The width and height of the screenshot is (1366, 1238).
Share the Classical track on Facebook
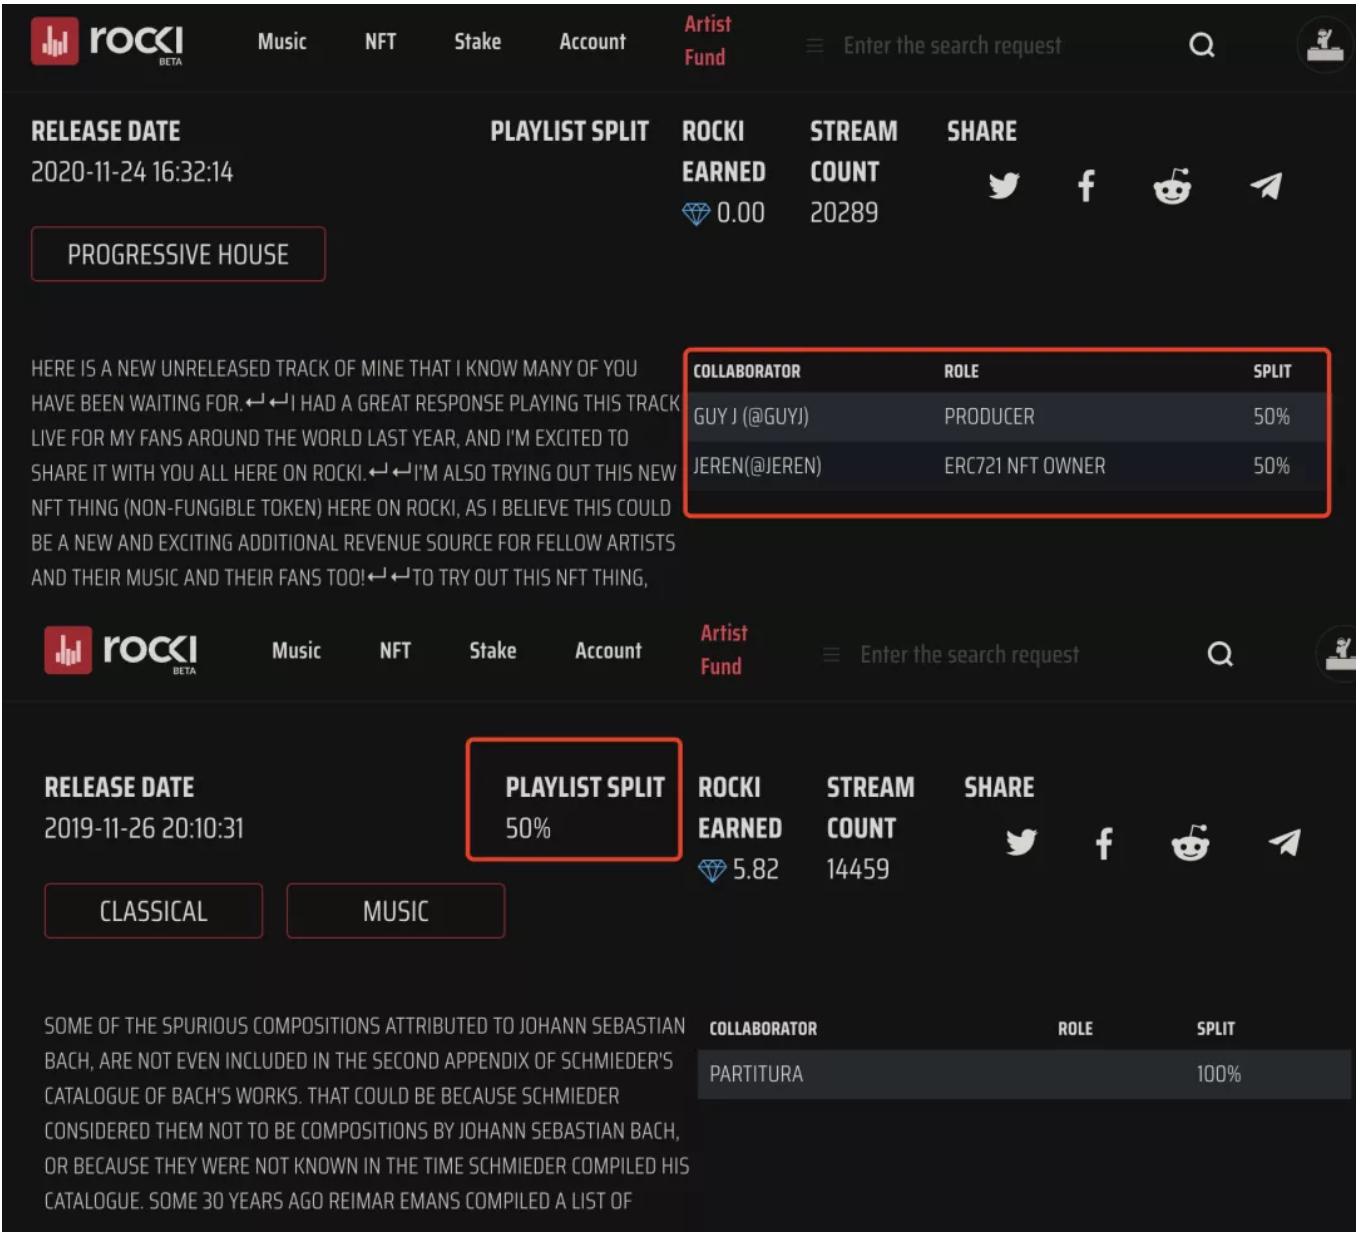tap(1103, 843)
